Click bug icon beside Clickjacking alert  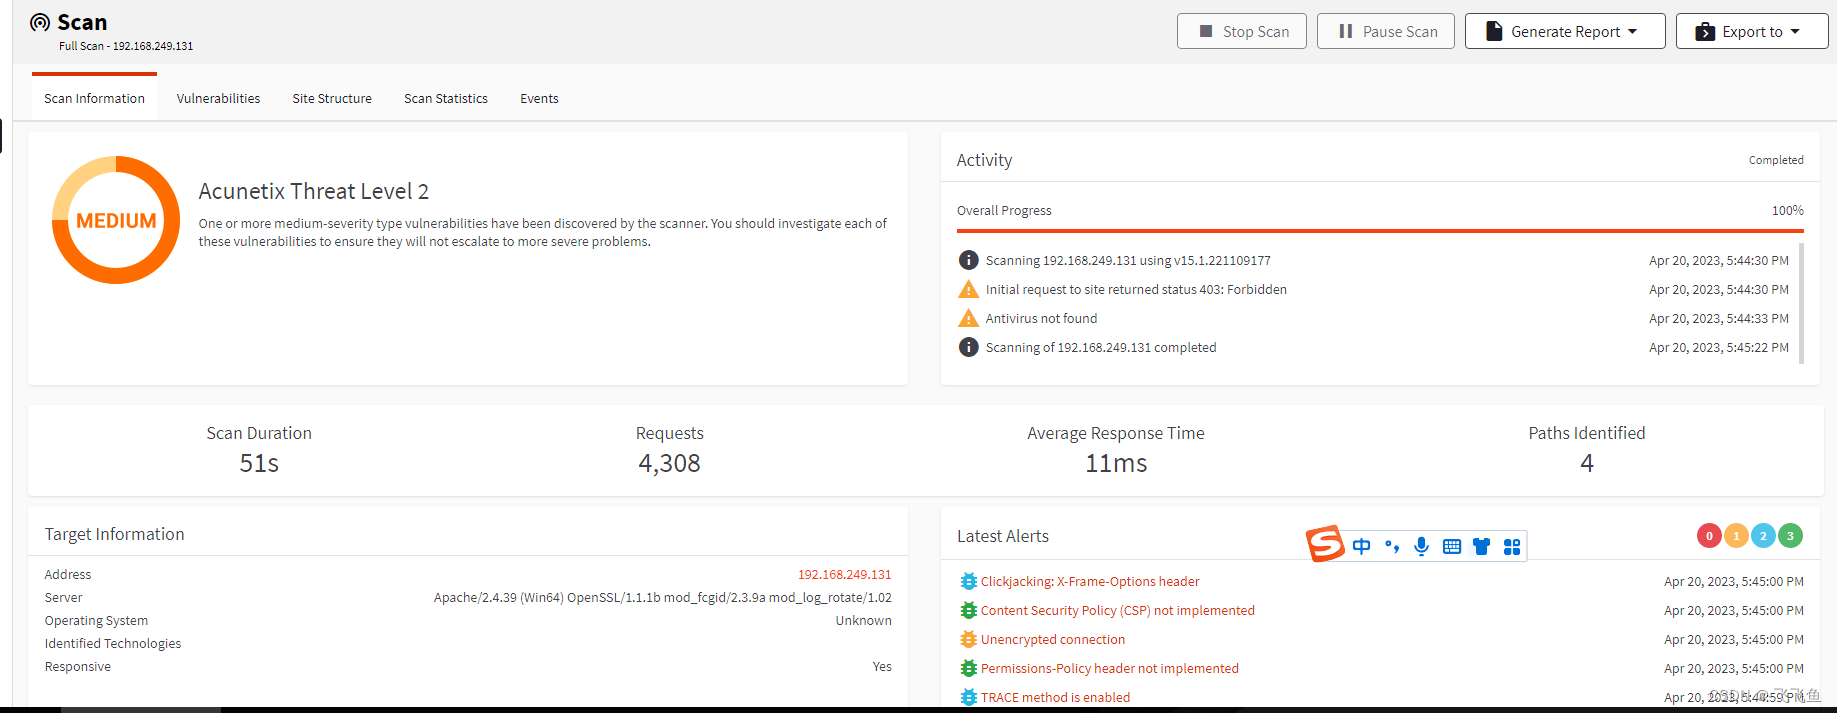click(968, 581)
